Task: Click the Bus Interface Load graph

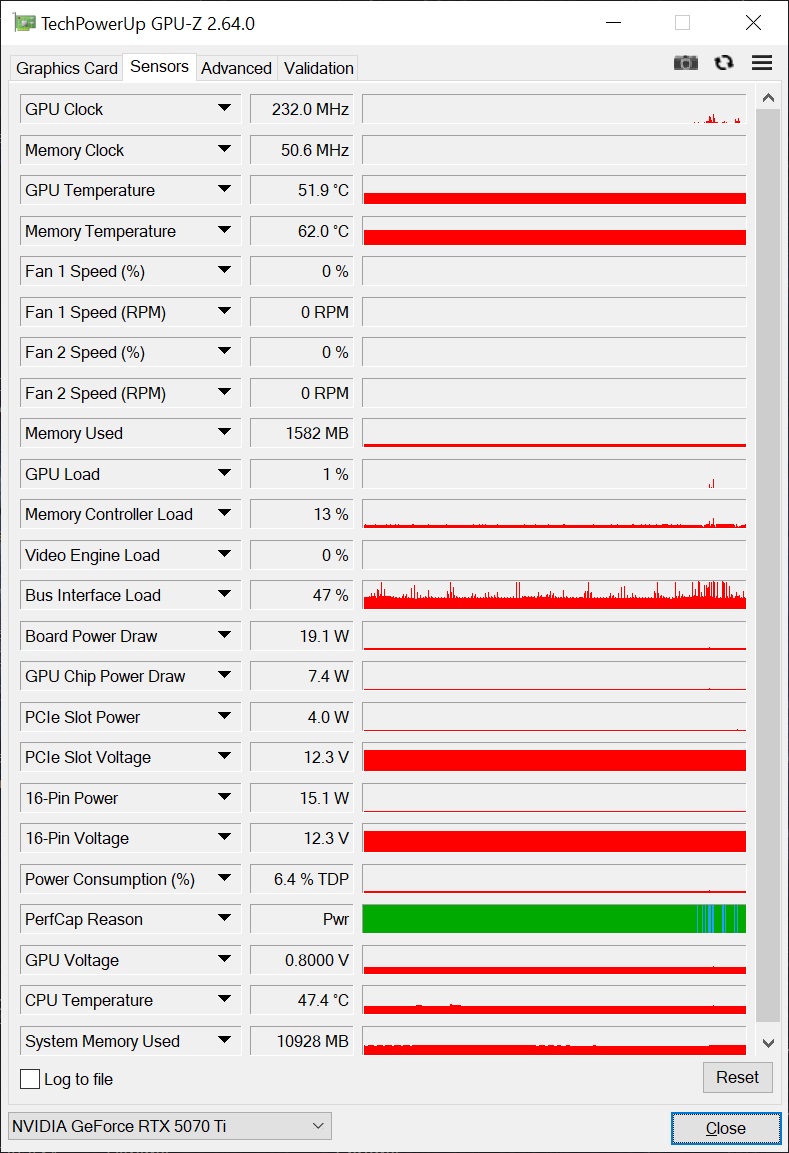Action: (554, 595)
